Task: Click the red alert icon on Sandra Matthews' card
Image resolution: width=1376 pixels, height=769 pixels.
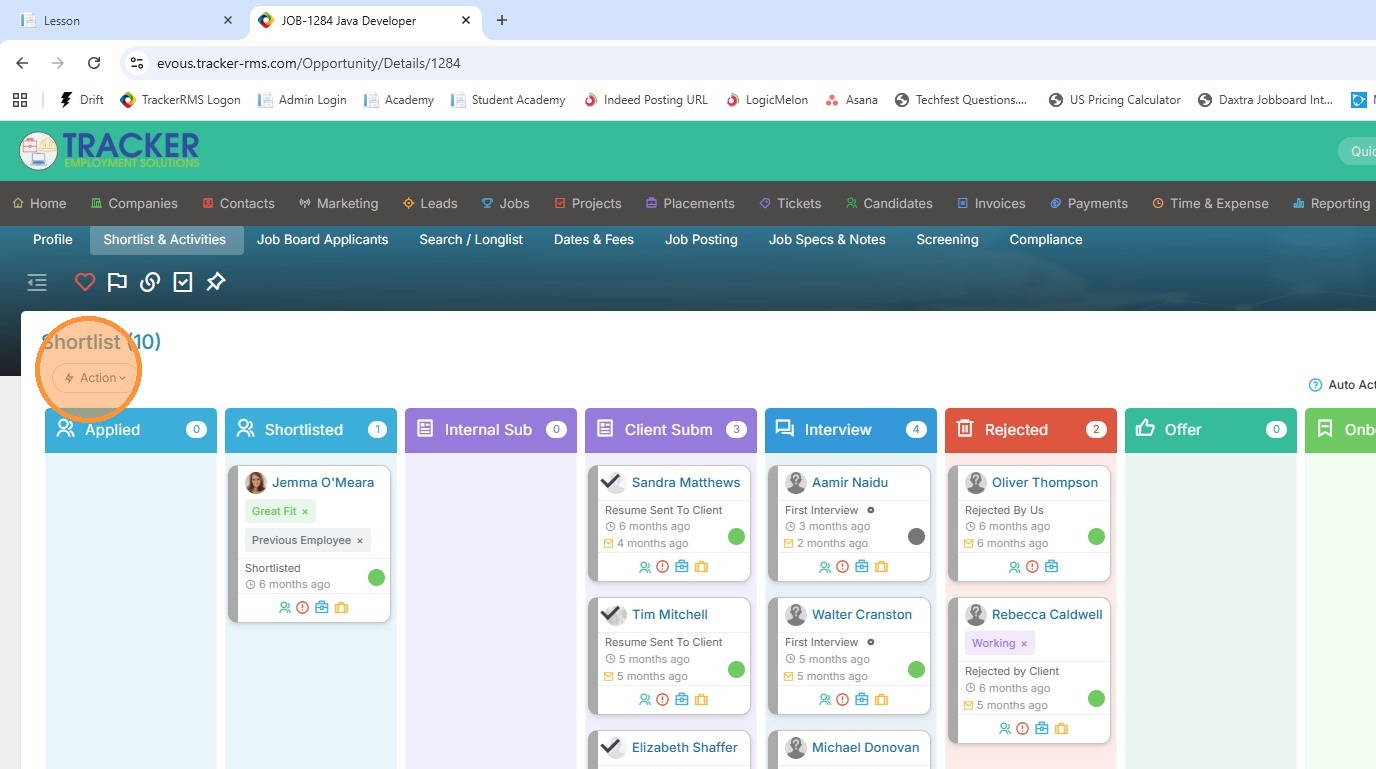Action: 662,566
